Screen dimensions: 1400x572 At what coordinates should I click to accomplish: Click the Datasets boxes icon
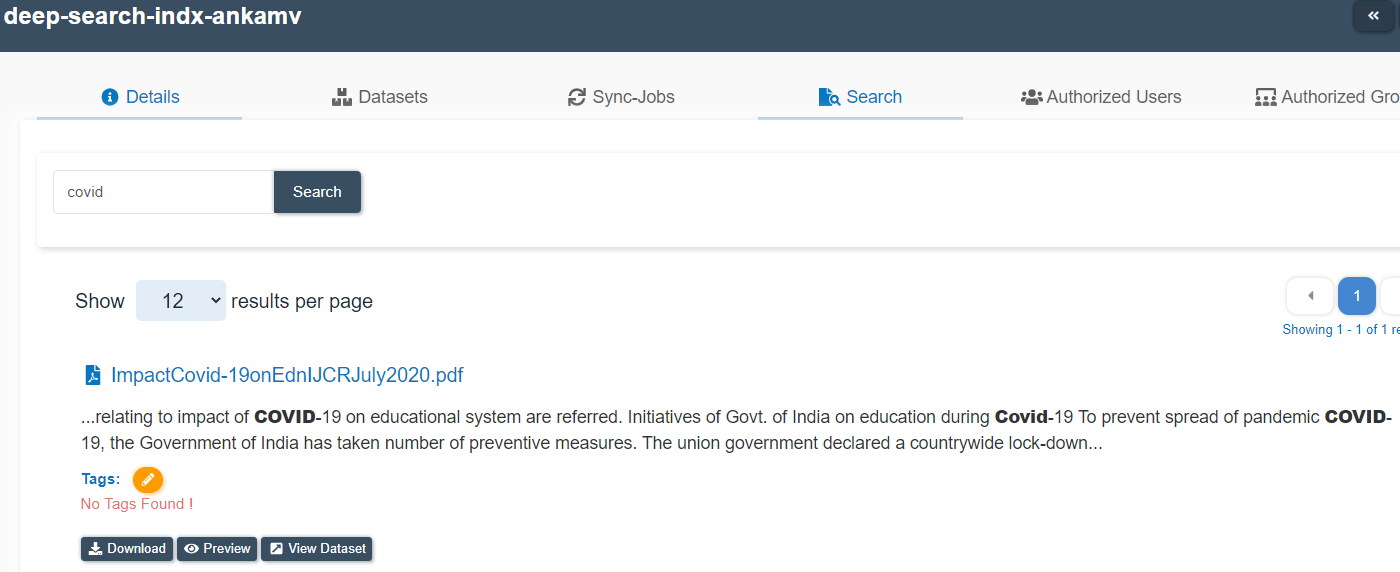pyautogui.click(x=343, y=97)
